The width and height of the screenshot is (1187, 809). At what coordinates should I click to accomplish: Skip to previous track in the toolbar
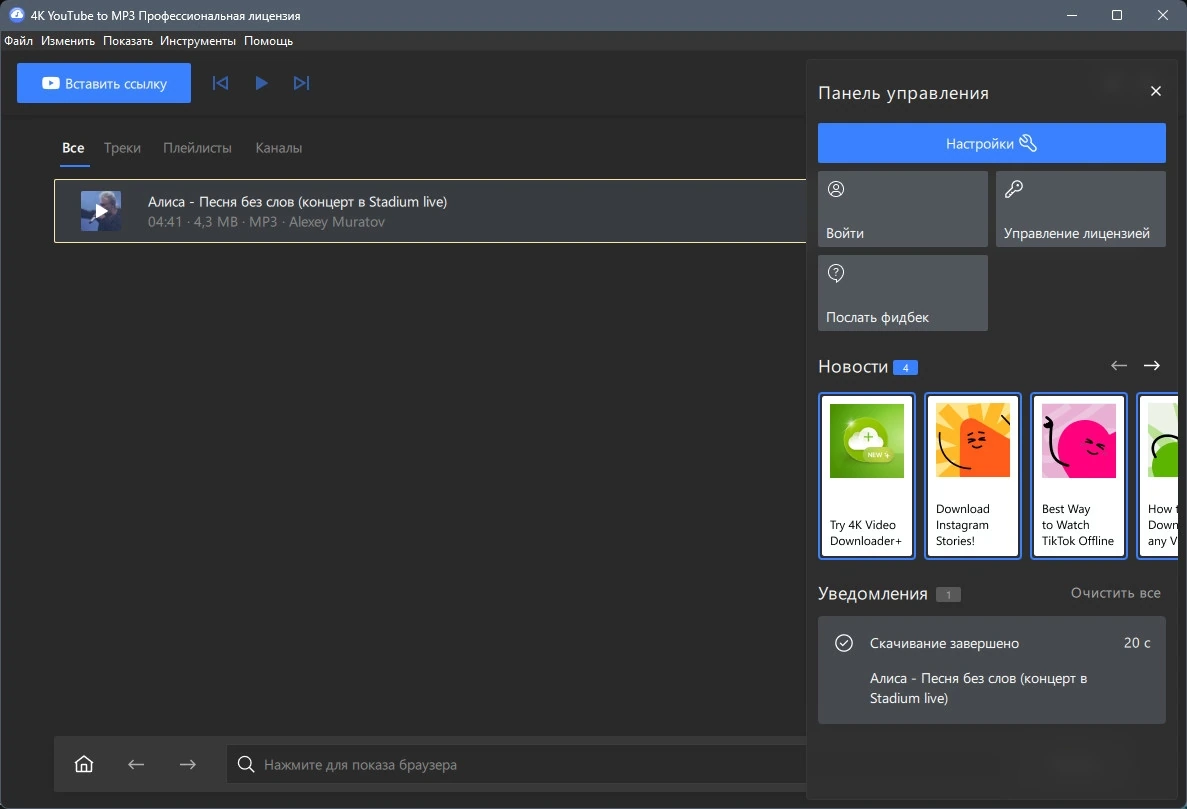point(220,83)
